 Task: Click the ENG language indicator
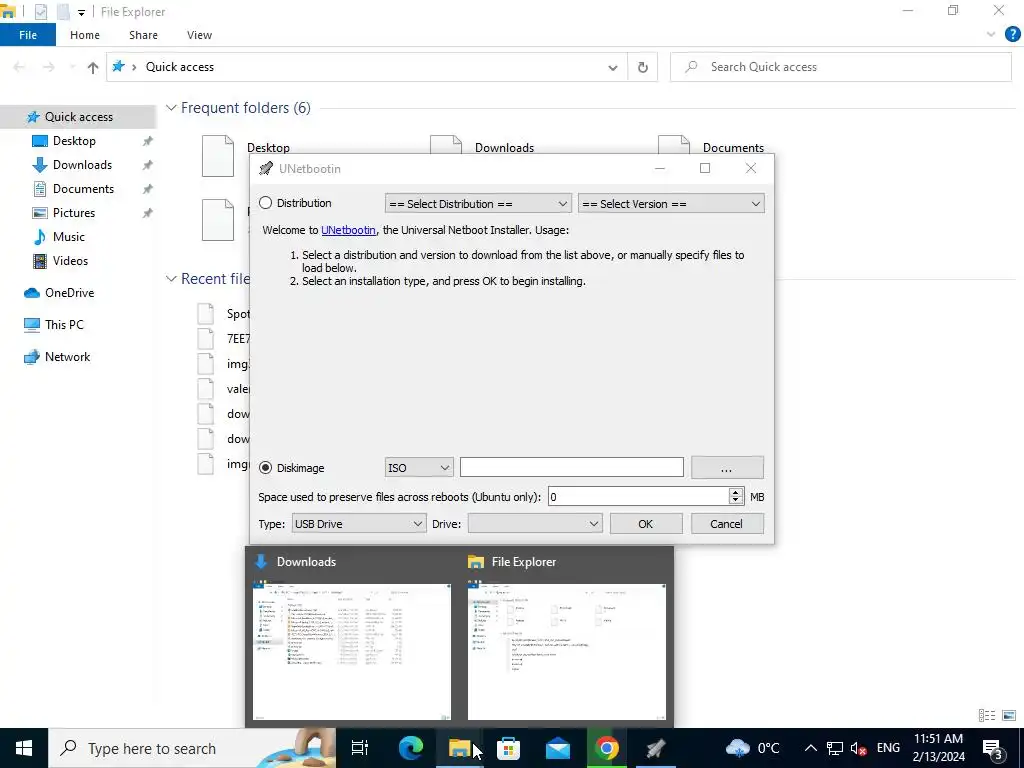tap(888, 748)
